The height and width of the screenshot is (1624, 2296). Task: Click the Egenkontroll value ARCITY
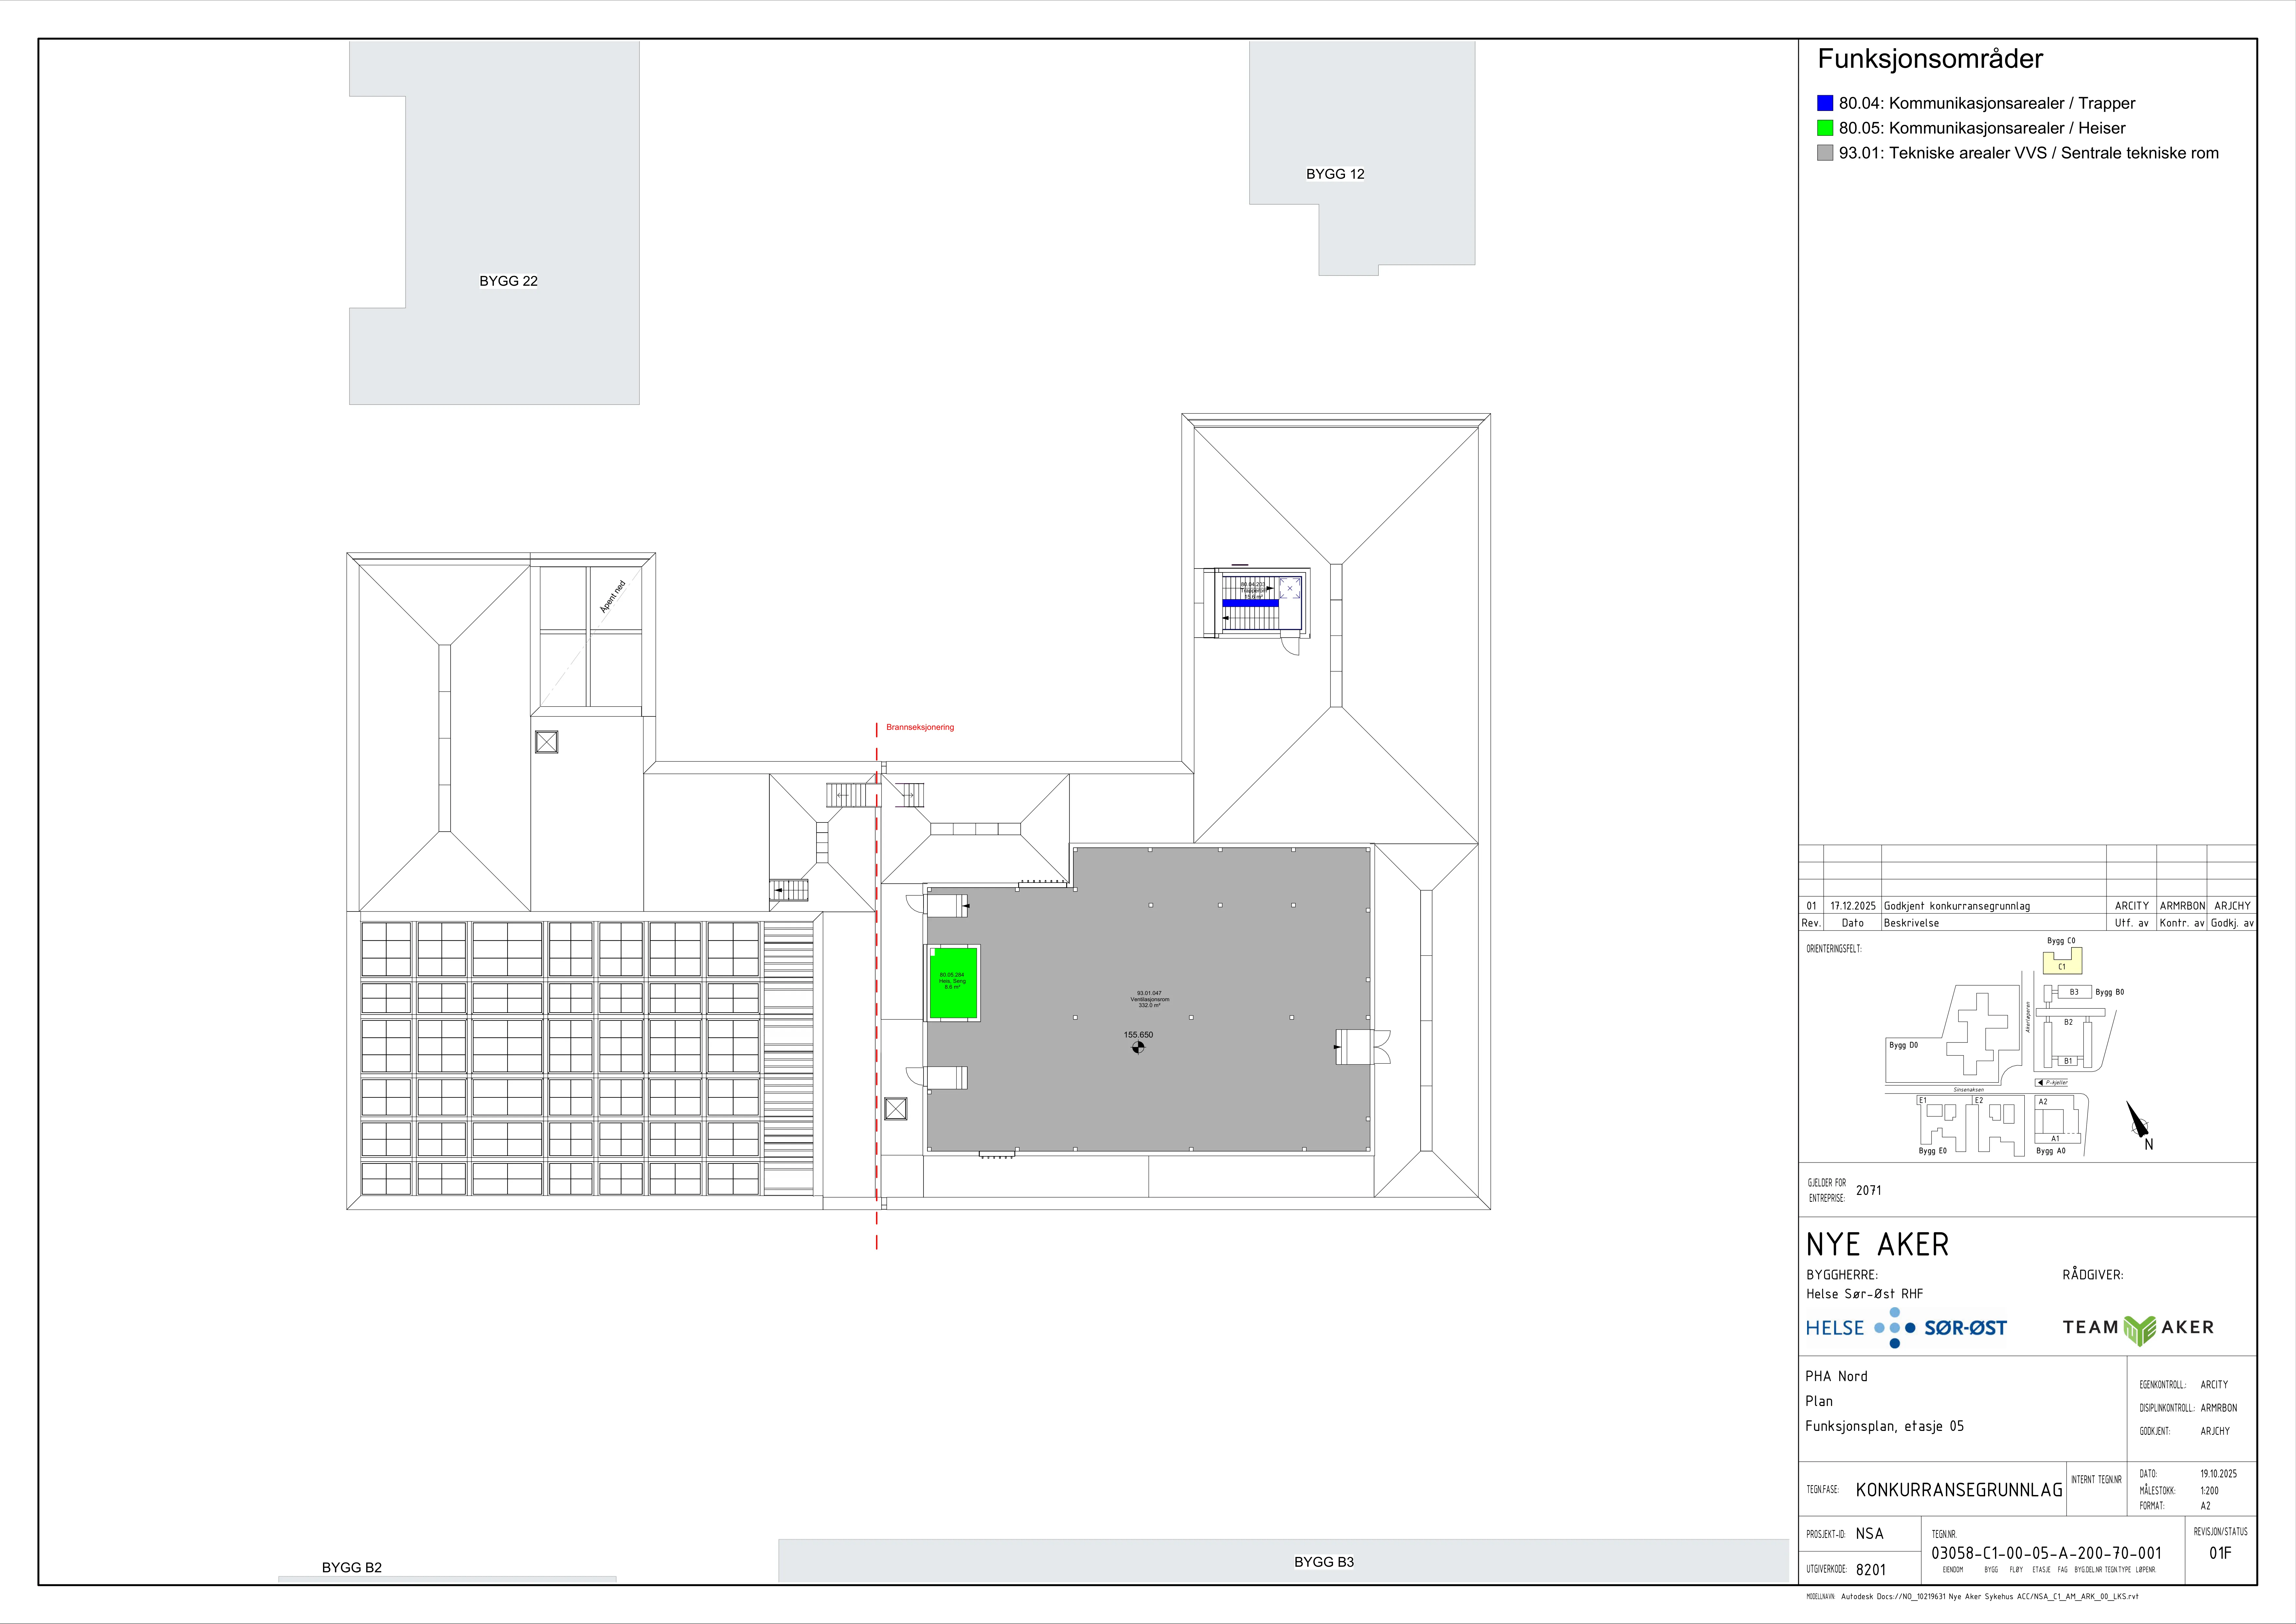[2214, 1385]
